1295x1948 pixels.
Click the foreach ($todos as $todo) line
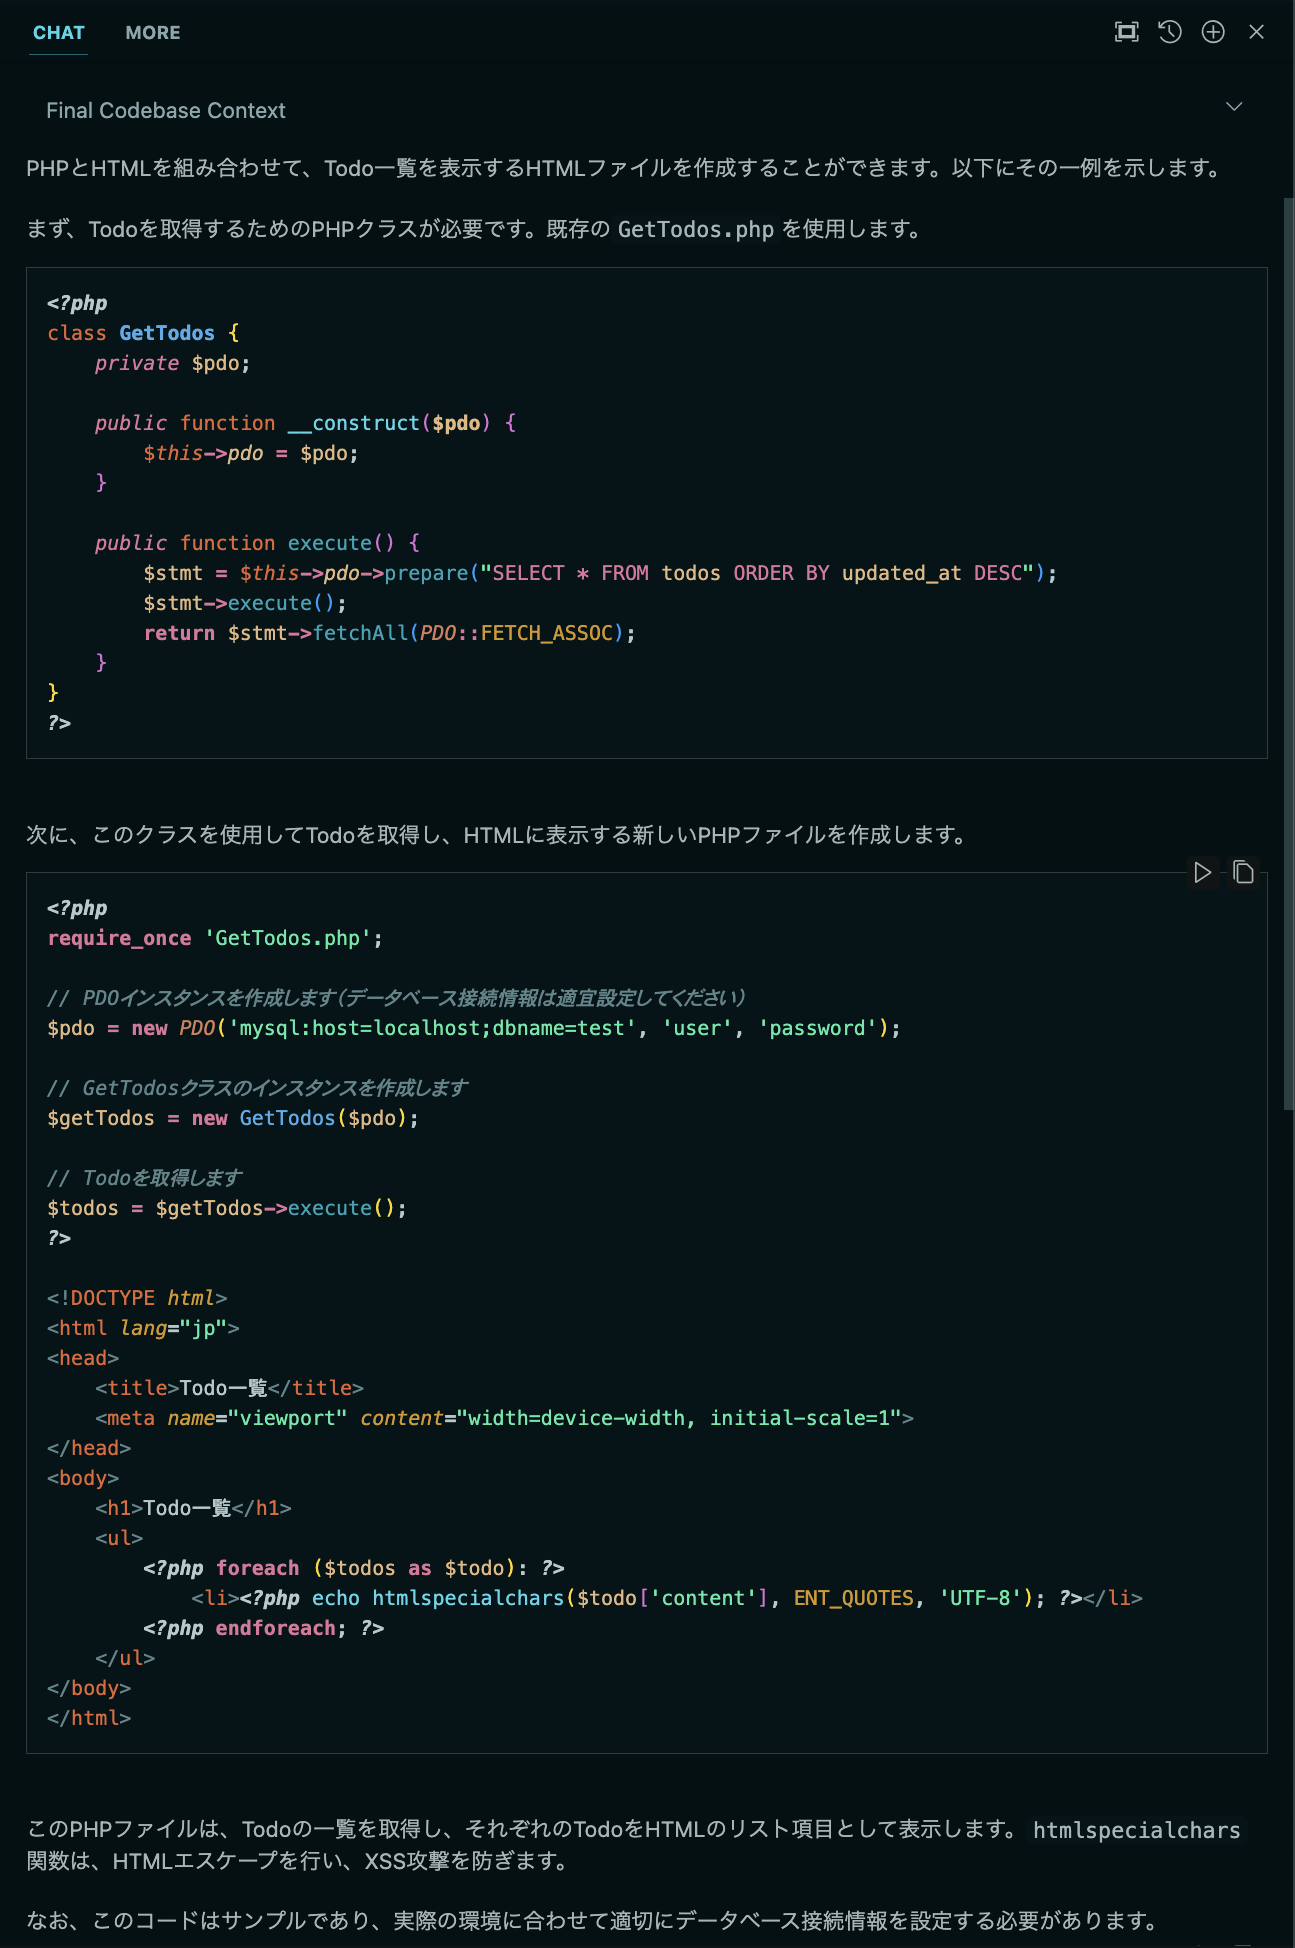[x=354, y=1568]
